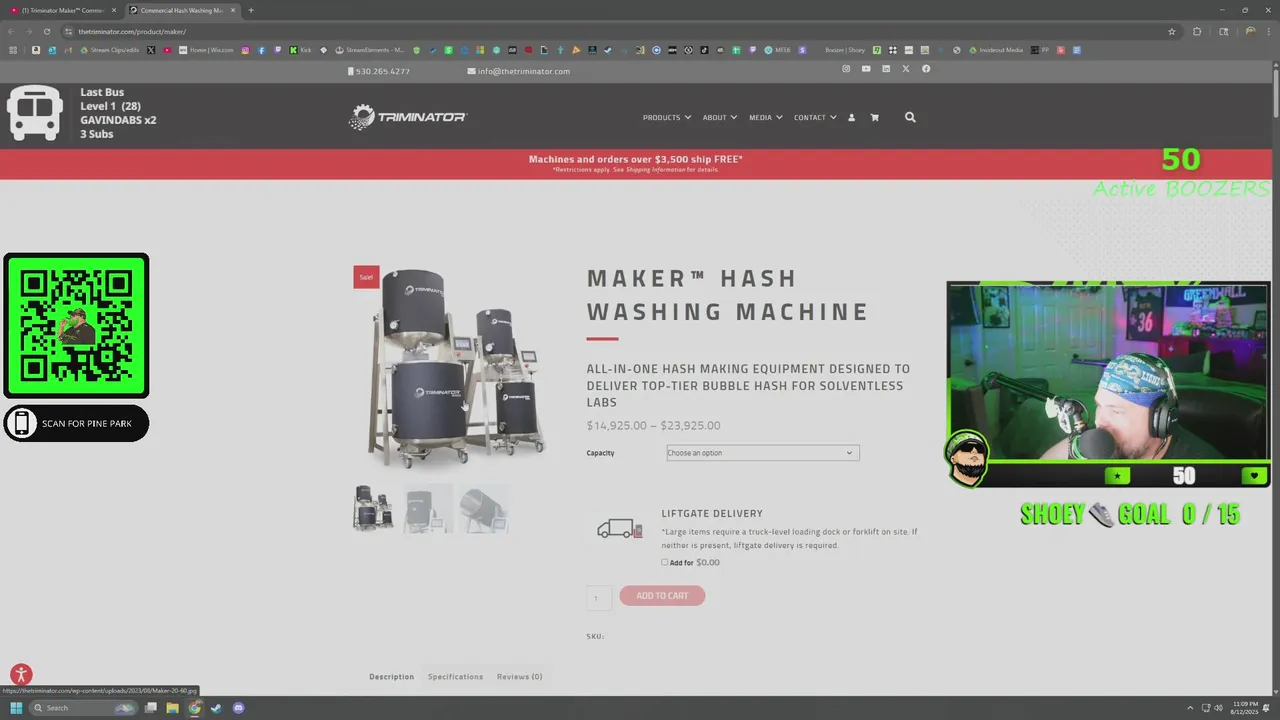Open a new browser tab
Image resolution: width=1280 pixels, height=720 pixels.
tap(251, 10)
